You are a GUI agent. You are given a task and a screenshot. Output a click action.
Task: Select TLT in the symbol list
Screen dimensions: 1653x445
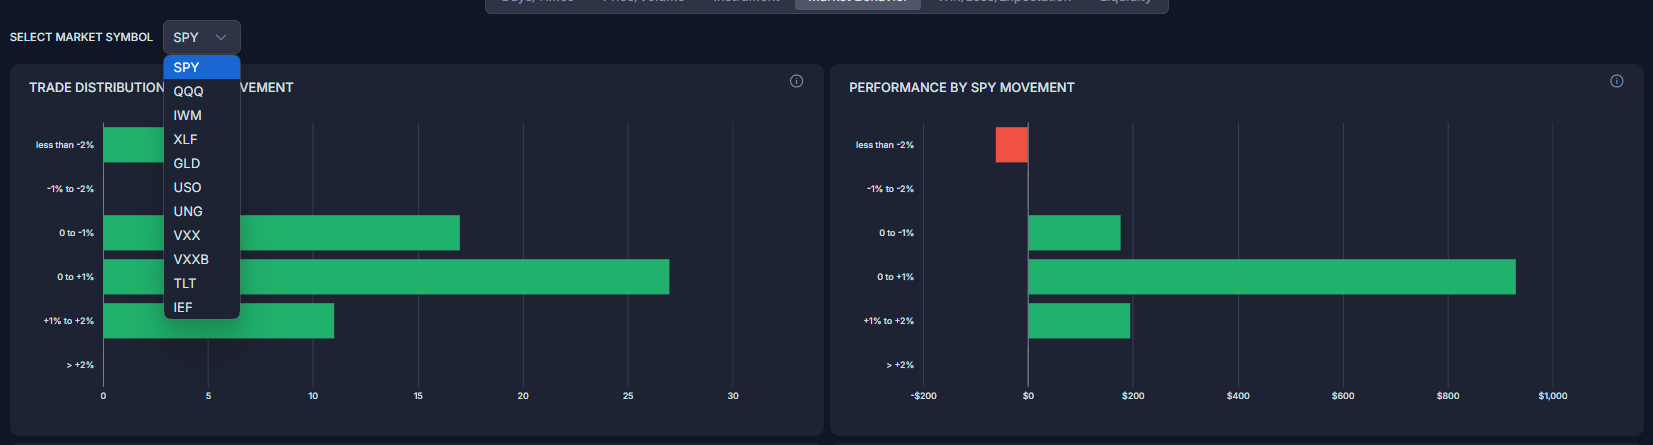pyautogui.click(x=201, y=283)
